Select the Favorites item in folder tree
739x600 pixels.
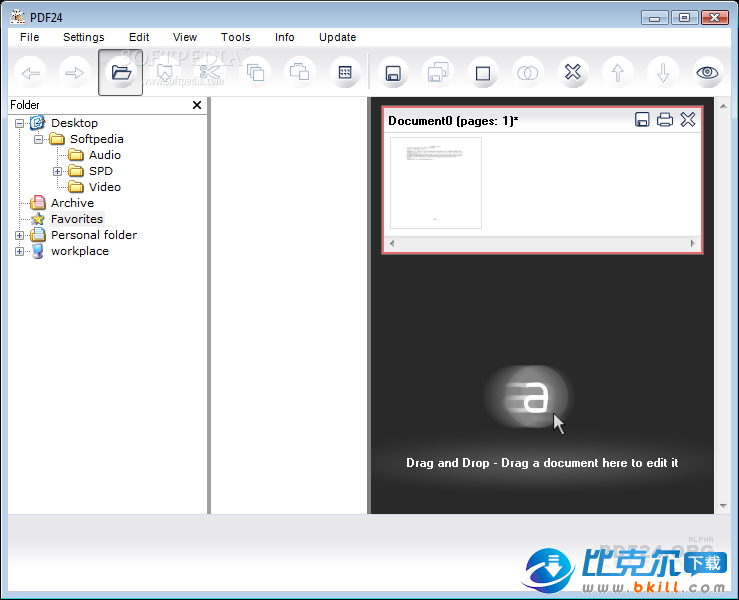[x=77, y=219]
